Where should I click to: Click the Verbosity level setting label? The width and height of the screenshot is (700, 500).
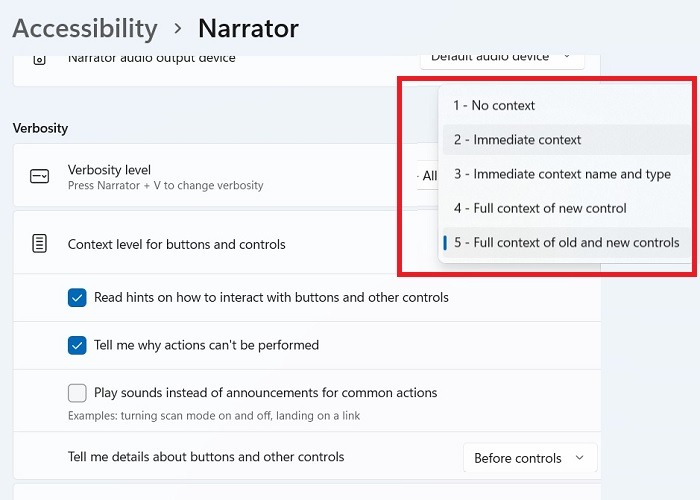coord(109,170)
